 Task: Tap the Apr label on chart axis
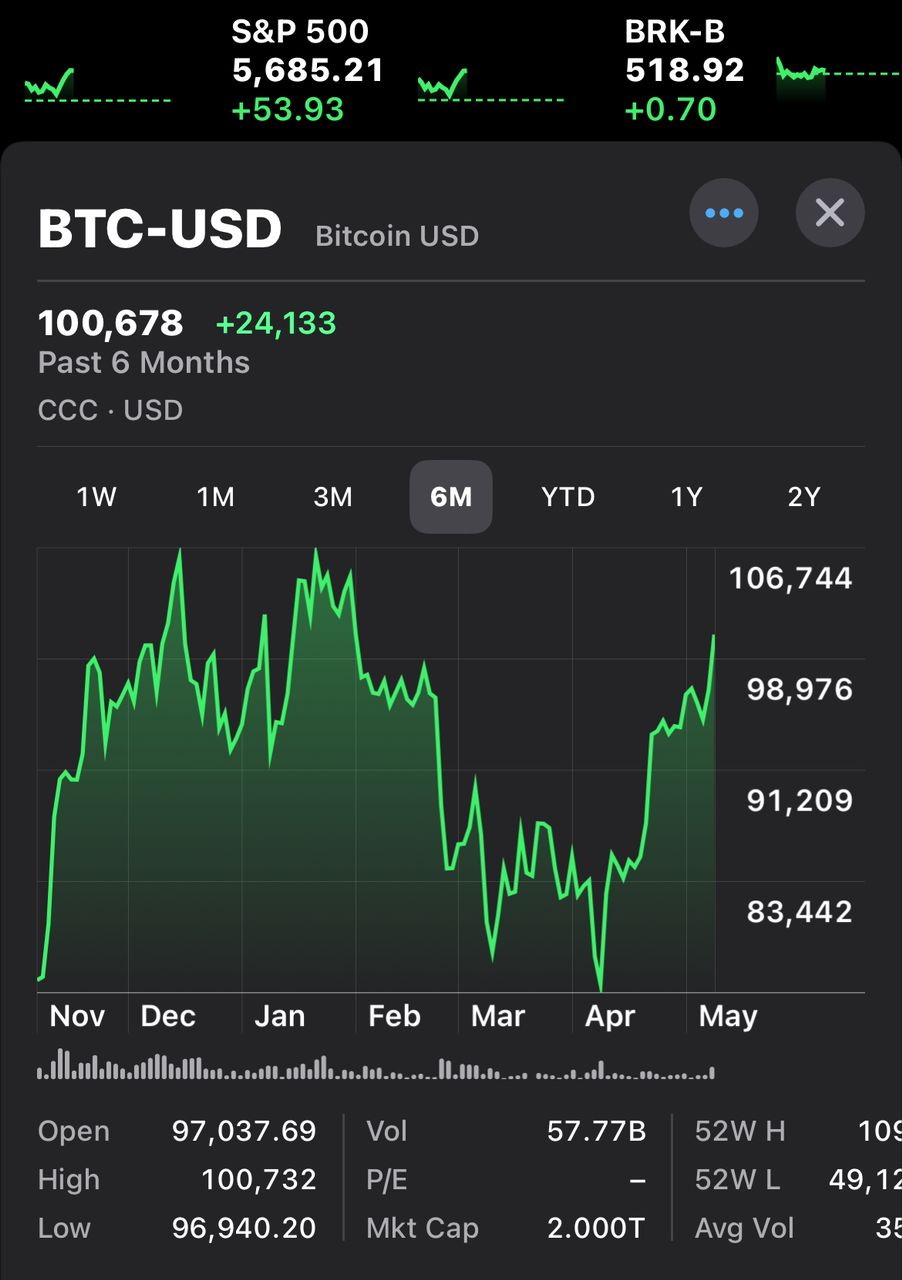(x=610, y=1016)
